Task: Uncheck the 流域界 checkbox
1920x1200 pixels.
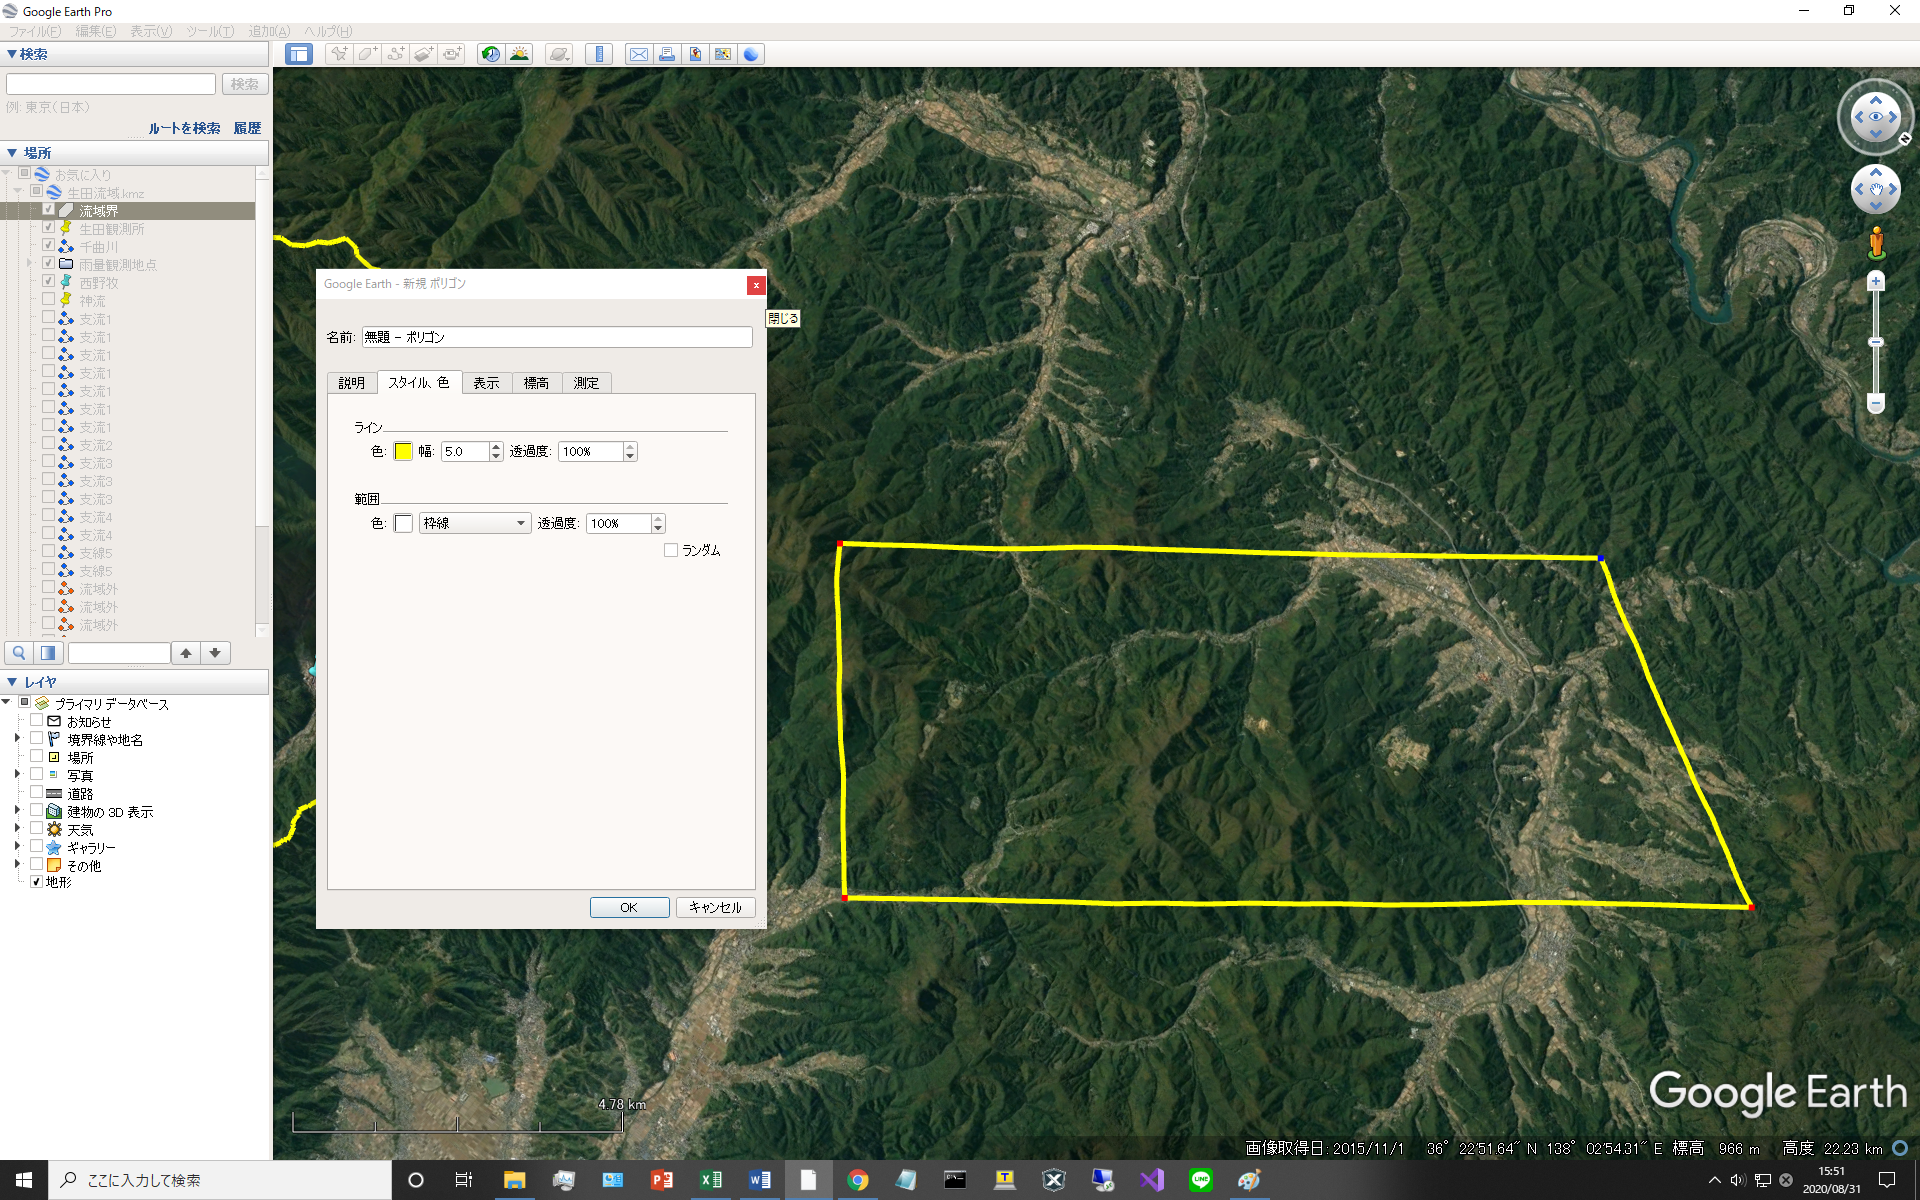Action: 48,210
